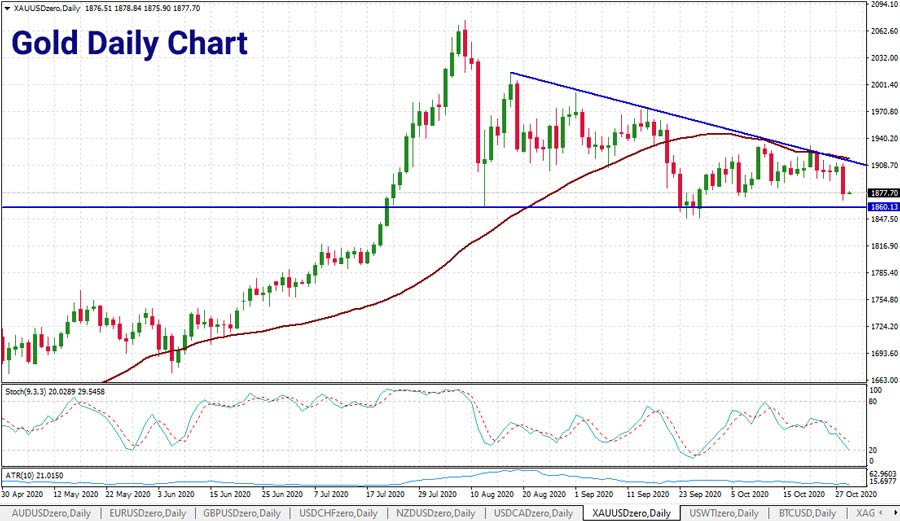
Task: Open the NZDUSDzero,Daily tab
Action: (x=436, y=513)
